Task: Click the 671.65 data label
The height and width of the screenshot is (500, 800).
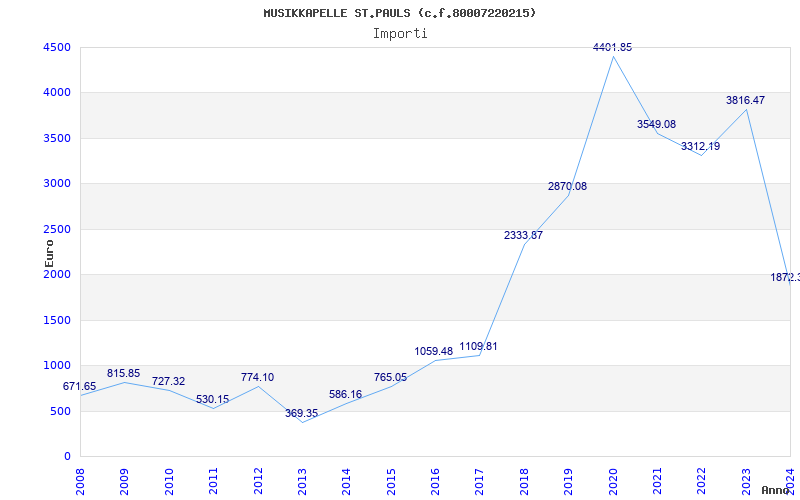Action: [80, 387]
